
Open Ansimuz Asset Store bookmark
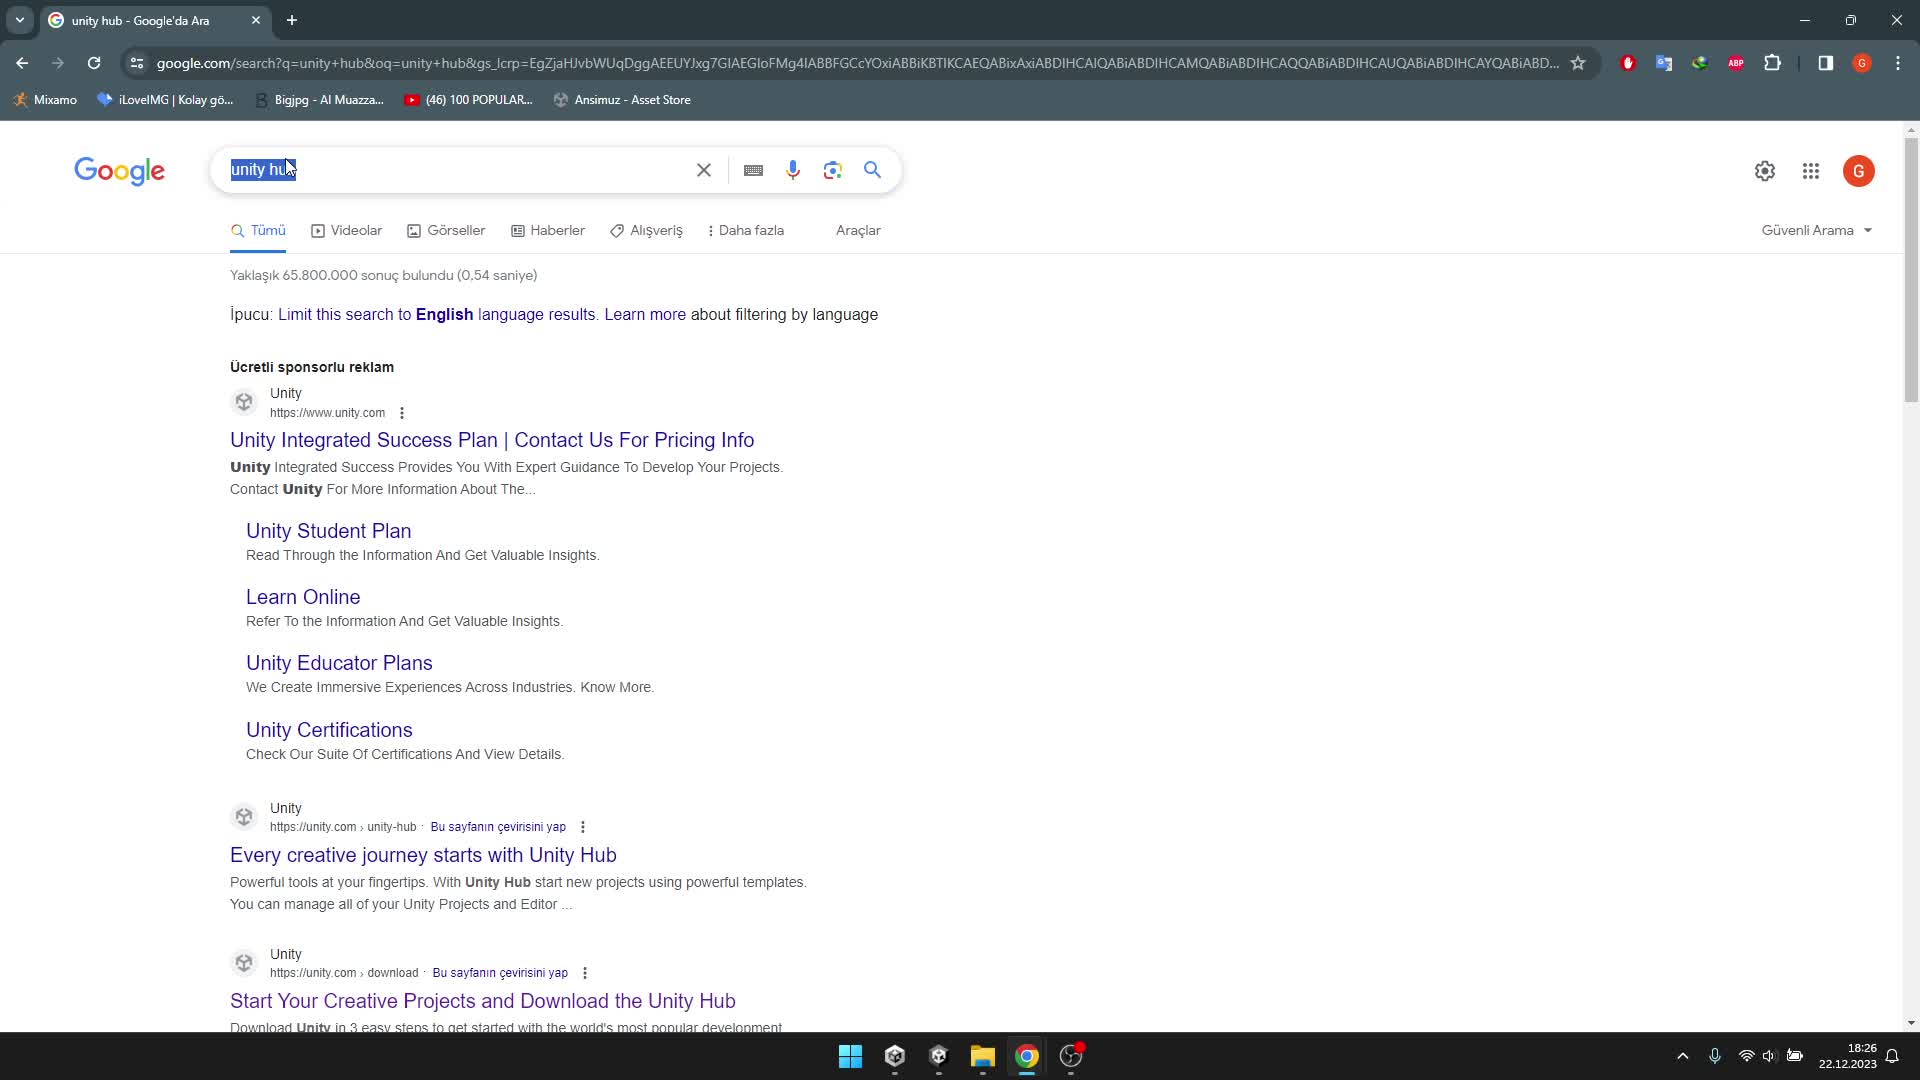click(622, 100)
